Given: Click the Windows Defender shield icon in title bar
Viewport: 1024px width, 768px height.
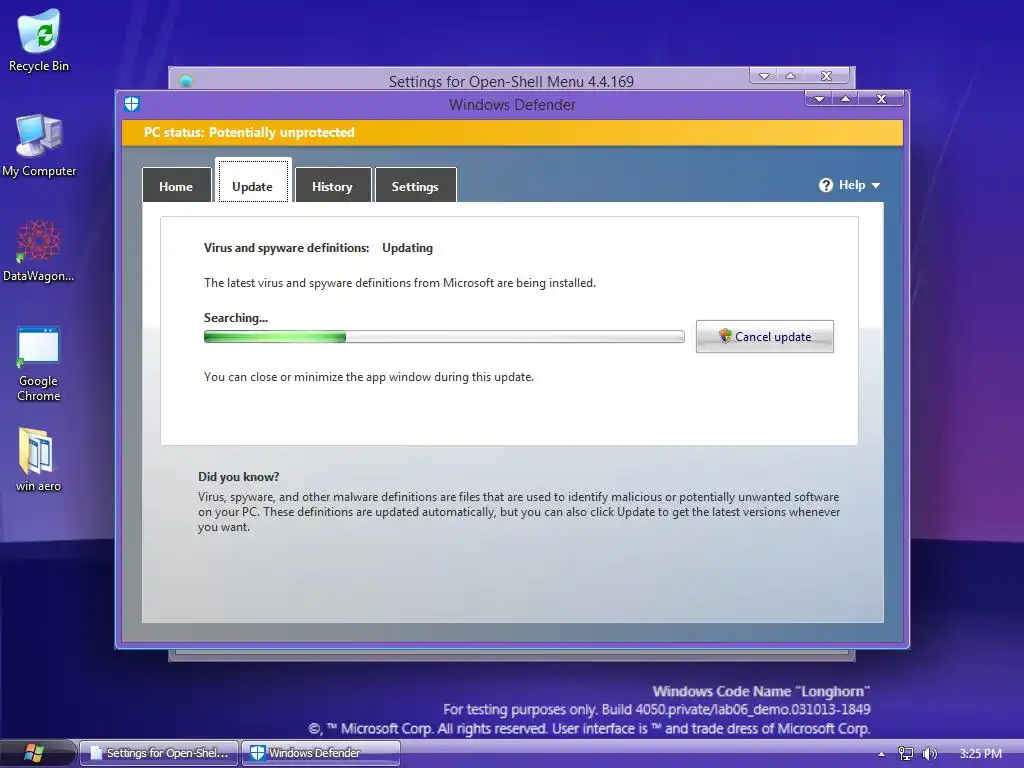Looking at the screenshot, I should point(132,104).
